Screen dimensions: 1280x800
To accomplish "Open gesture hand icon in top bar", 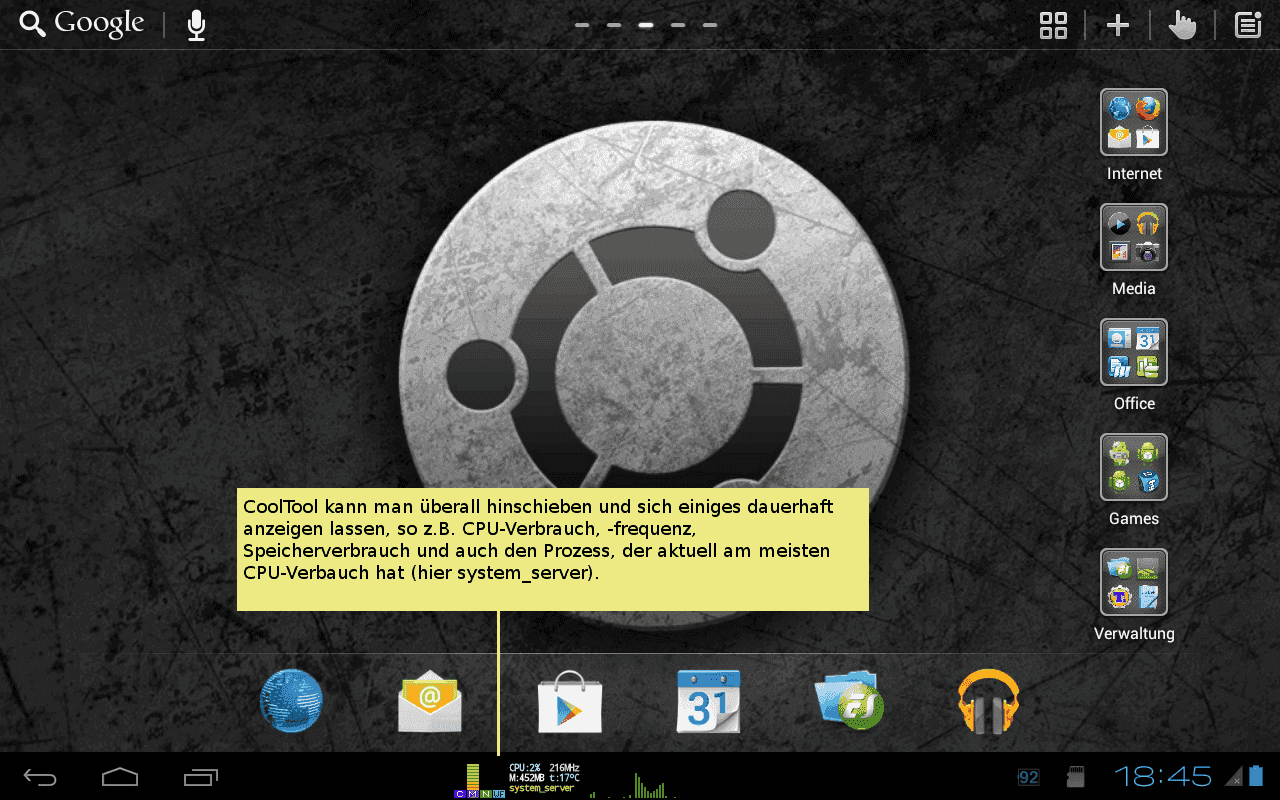I will [1182, 25].
